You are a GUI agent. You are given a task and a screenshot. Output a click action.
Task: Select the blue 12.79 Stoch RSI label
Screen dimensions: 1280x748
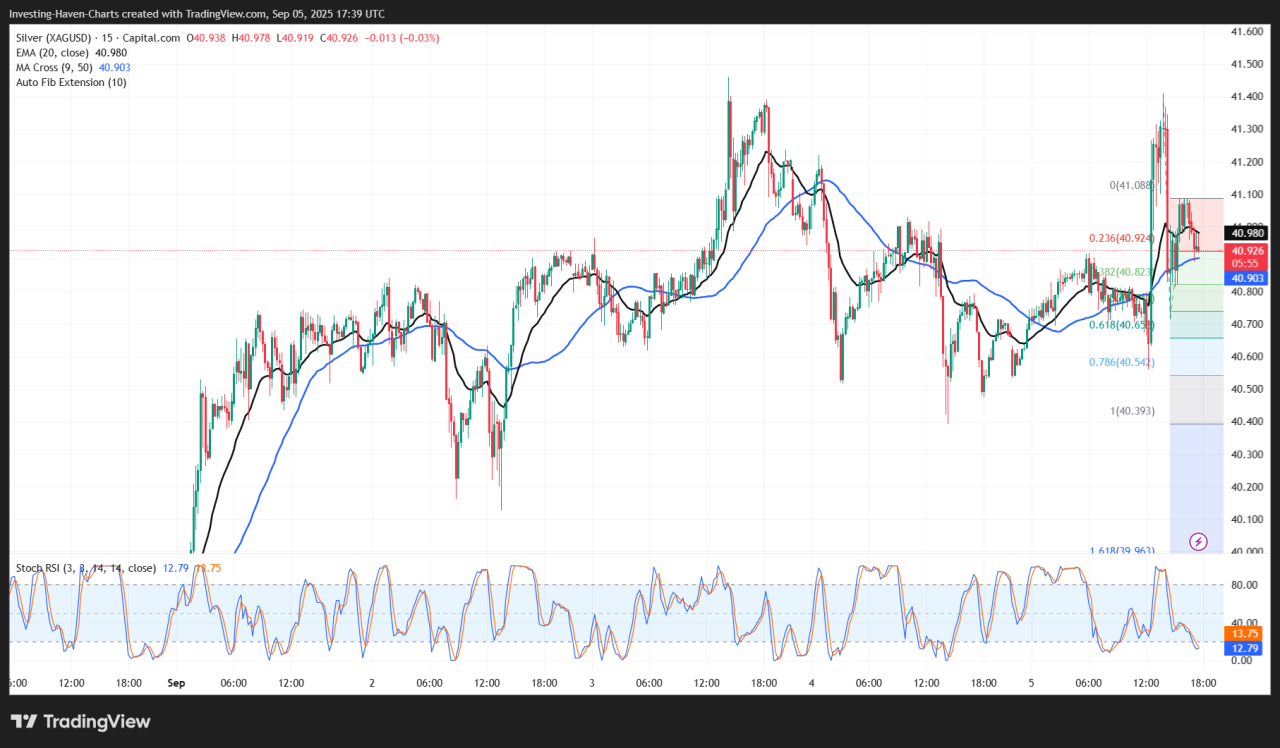(x=1243, y=648)
